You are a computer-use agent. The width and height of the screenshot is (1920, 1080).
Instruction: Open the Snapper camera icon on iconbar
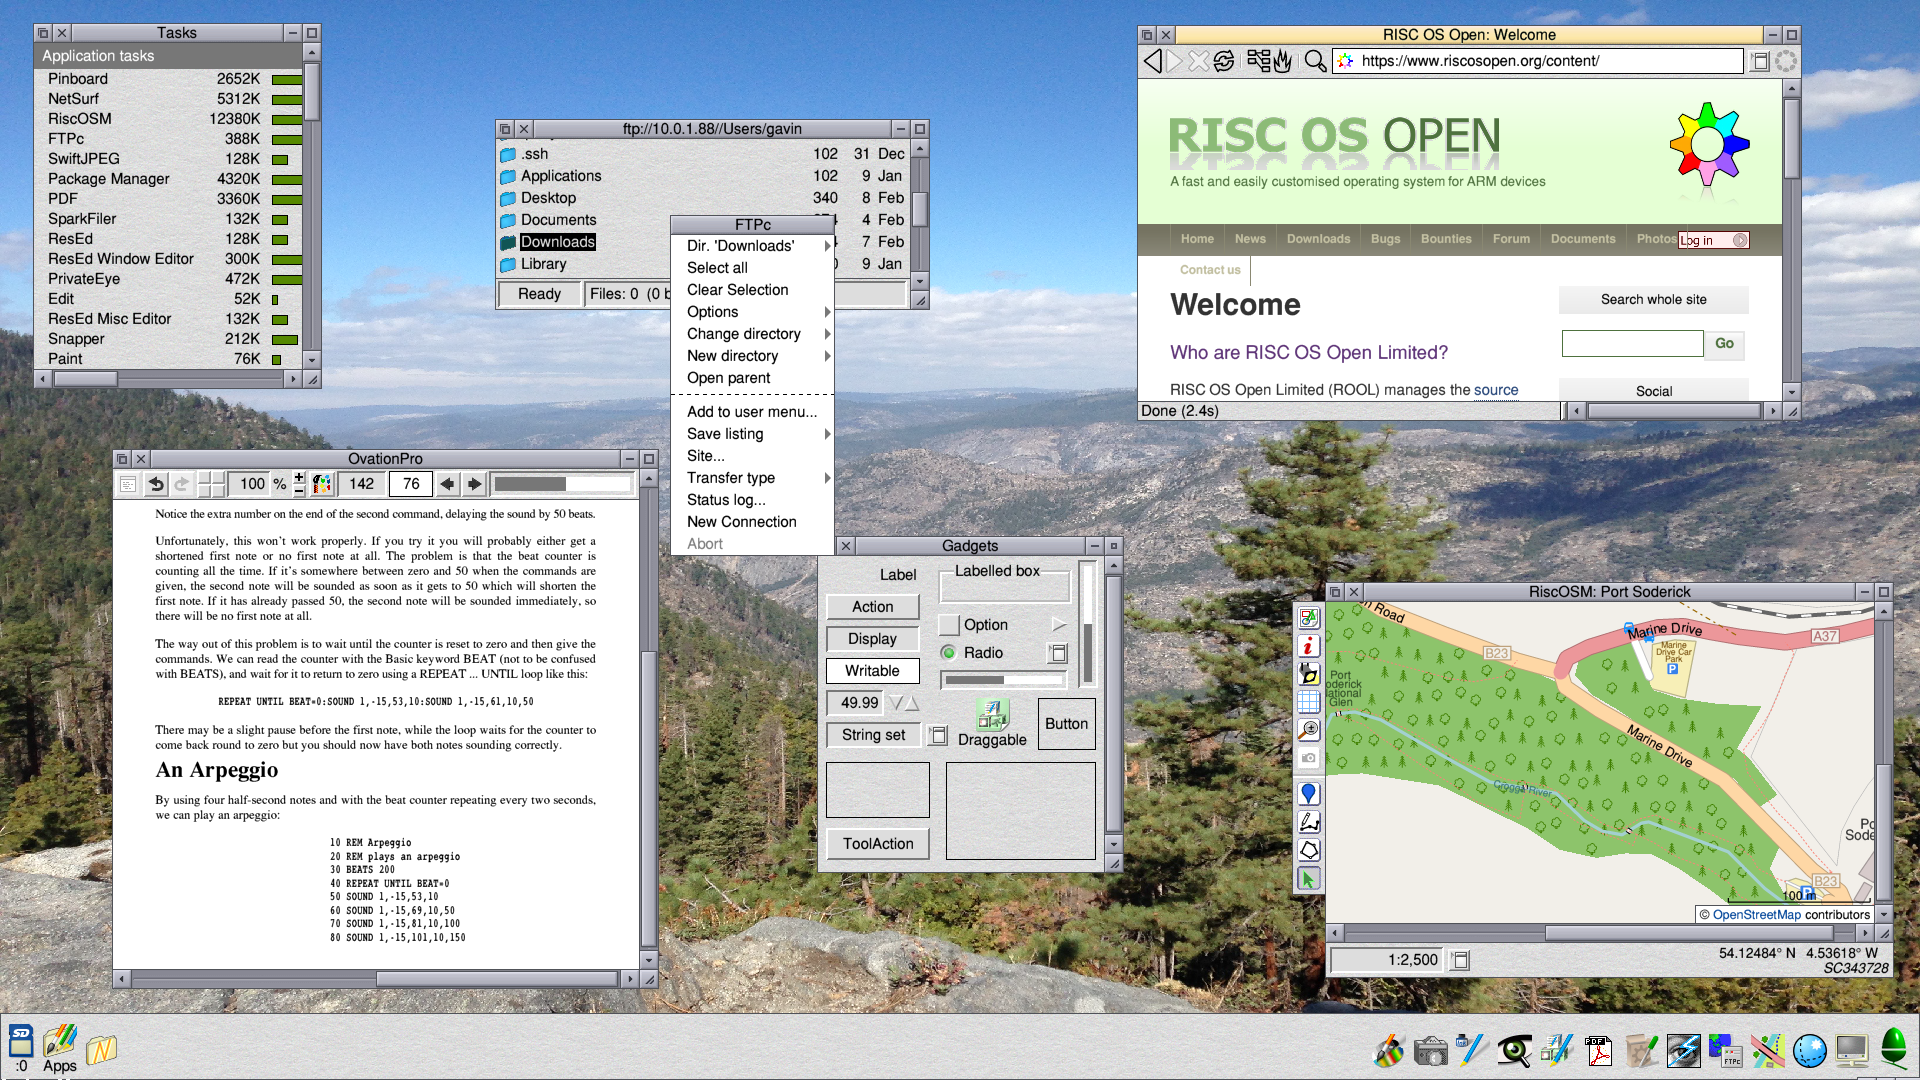coord(1430,1051)
